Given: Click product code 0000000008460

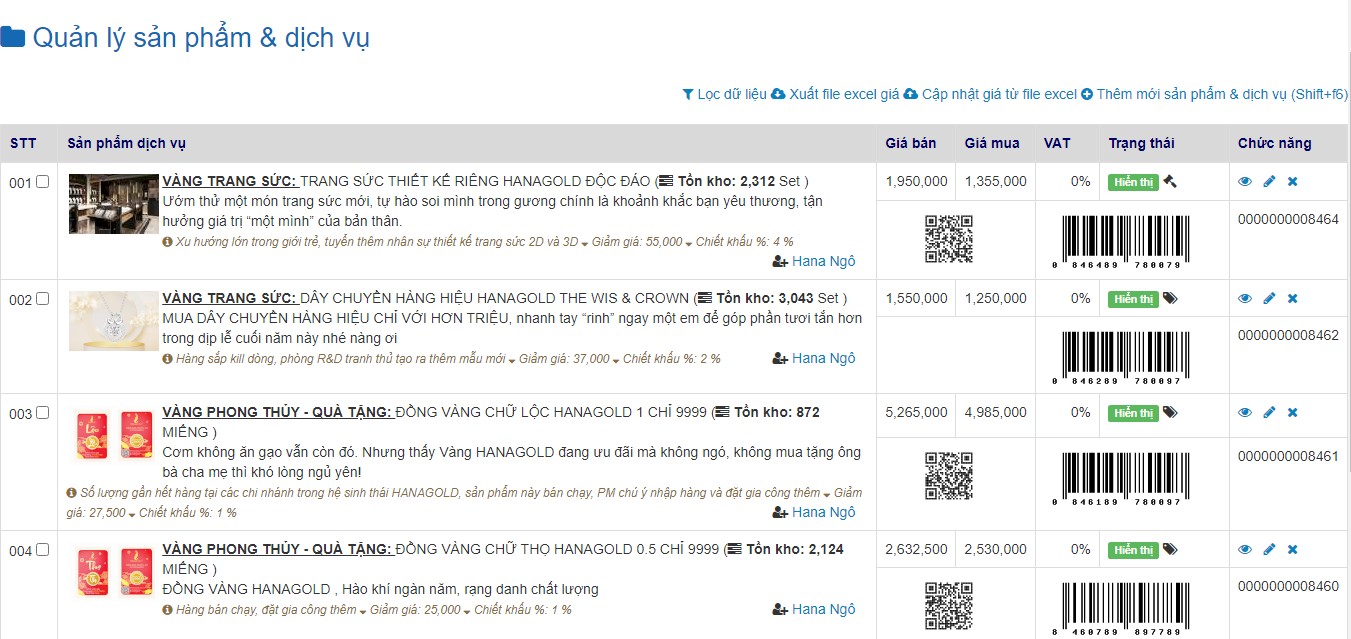Looking at the screenshot, I should pyautogui.click(x=1288, y=586).
